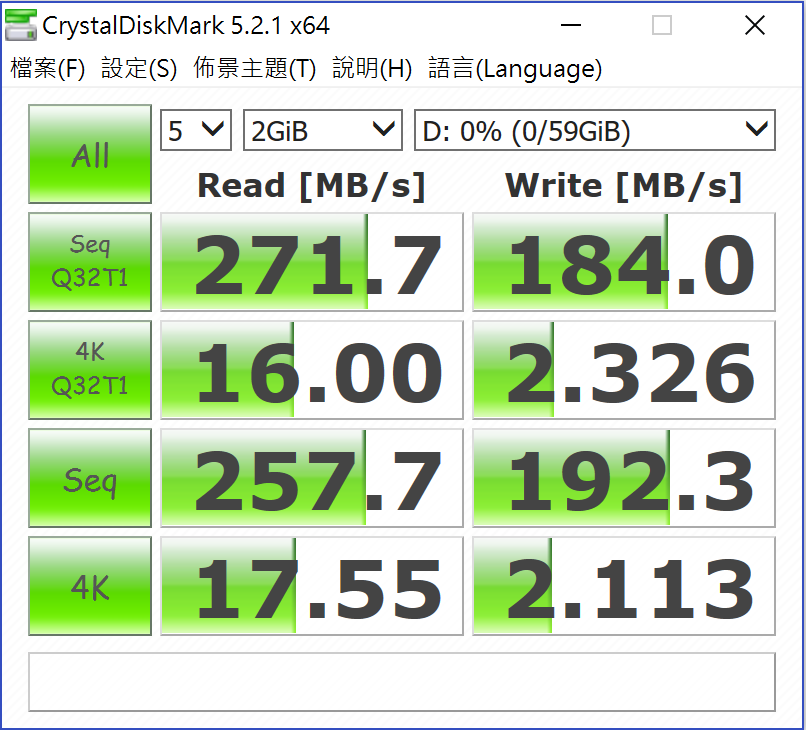The width and height of the screenshot is (806, 730).
Task: Click the 4K Q32T1 read value 16.00
Action: click(312, 370)
